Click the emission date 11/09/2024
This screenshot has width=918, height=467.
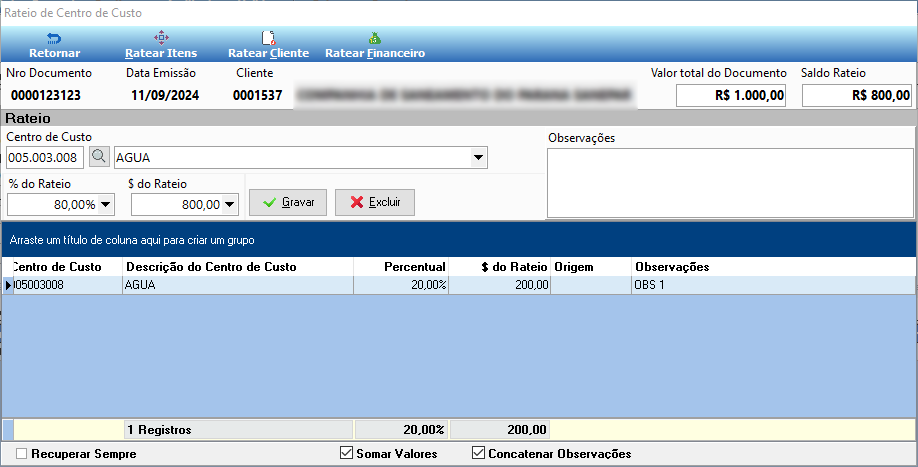[165, 95]
